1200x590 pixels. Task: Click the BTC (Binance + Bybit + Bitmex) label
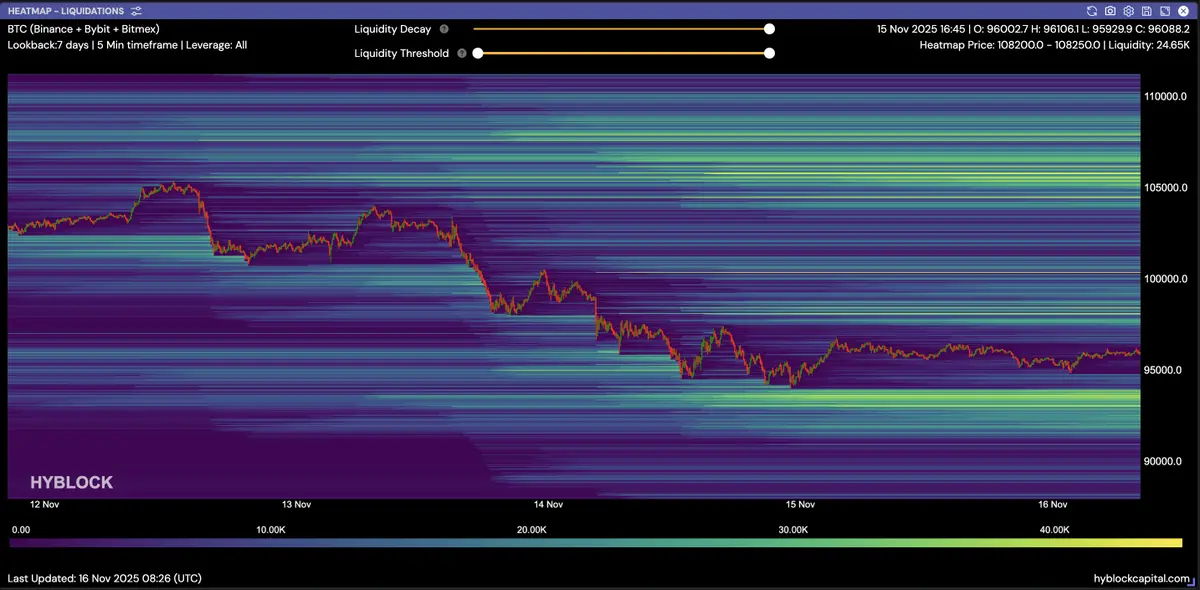84,30
